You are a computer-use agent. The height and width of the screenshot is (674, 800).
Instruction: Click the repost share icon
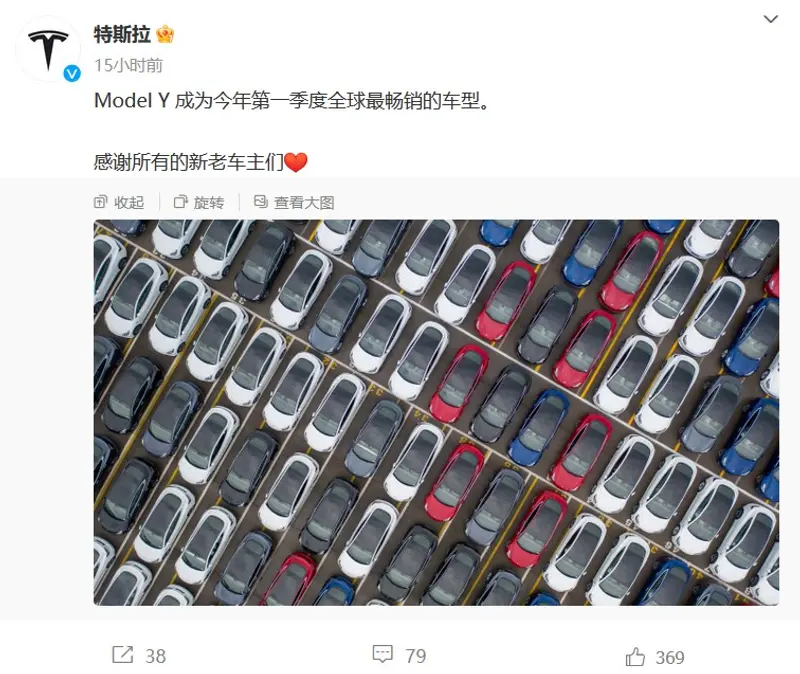pos(122,655)
